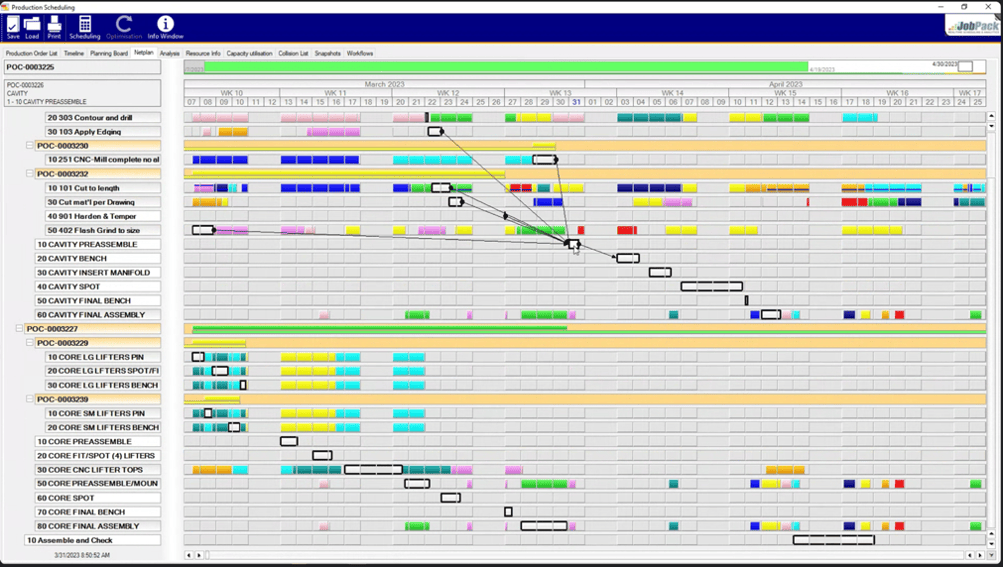This screenshot has width=1008, height=571.
Task: Select the POC-0003225 header field
Action: pyautogui.click(x=82, y=68)
